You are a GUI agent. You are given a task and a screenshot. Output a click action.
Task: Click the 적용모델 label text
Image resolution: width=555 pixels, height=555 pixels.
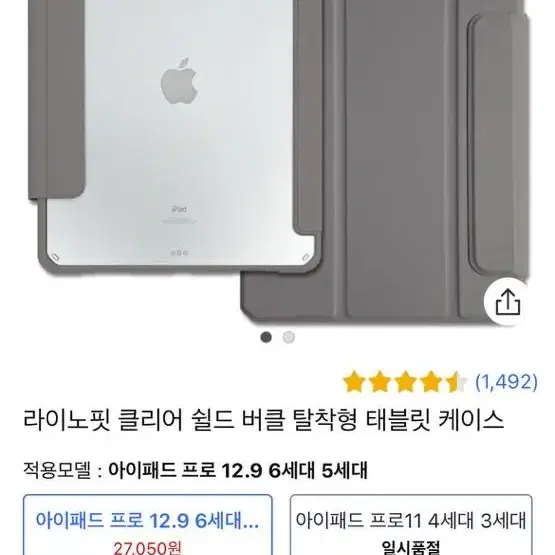(x=57, y=470)
